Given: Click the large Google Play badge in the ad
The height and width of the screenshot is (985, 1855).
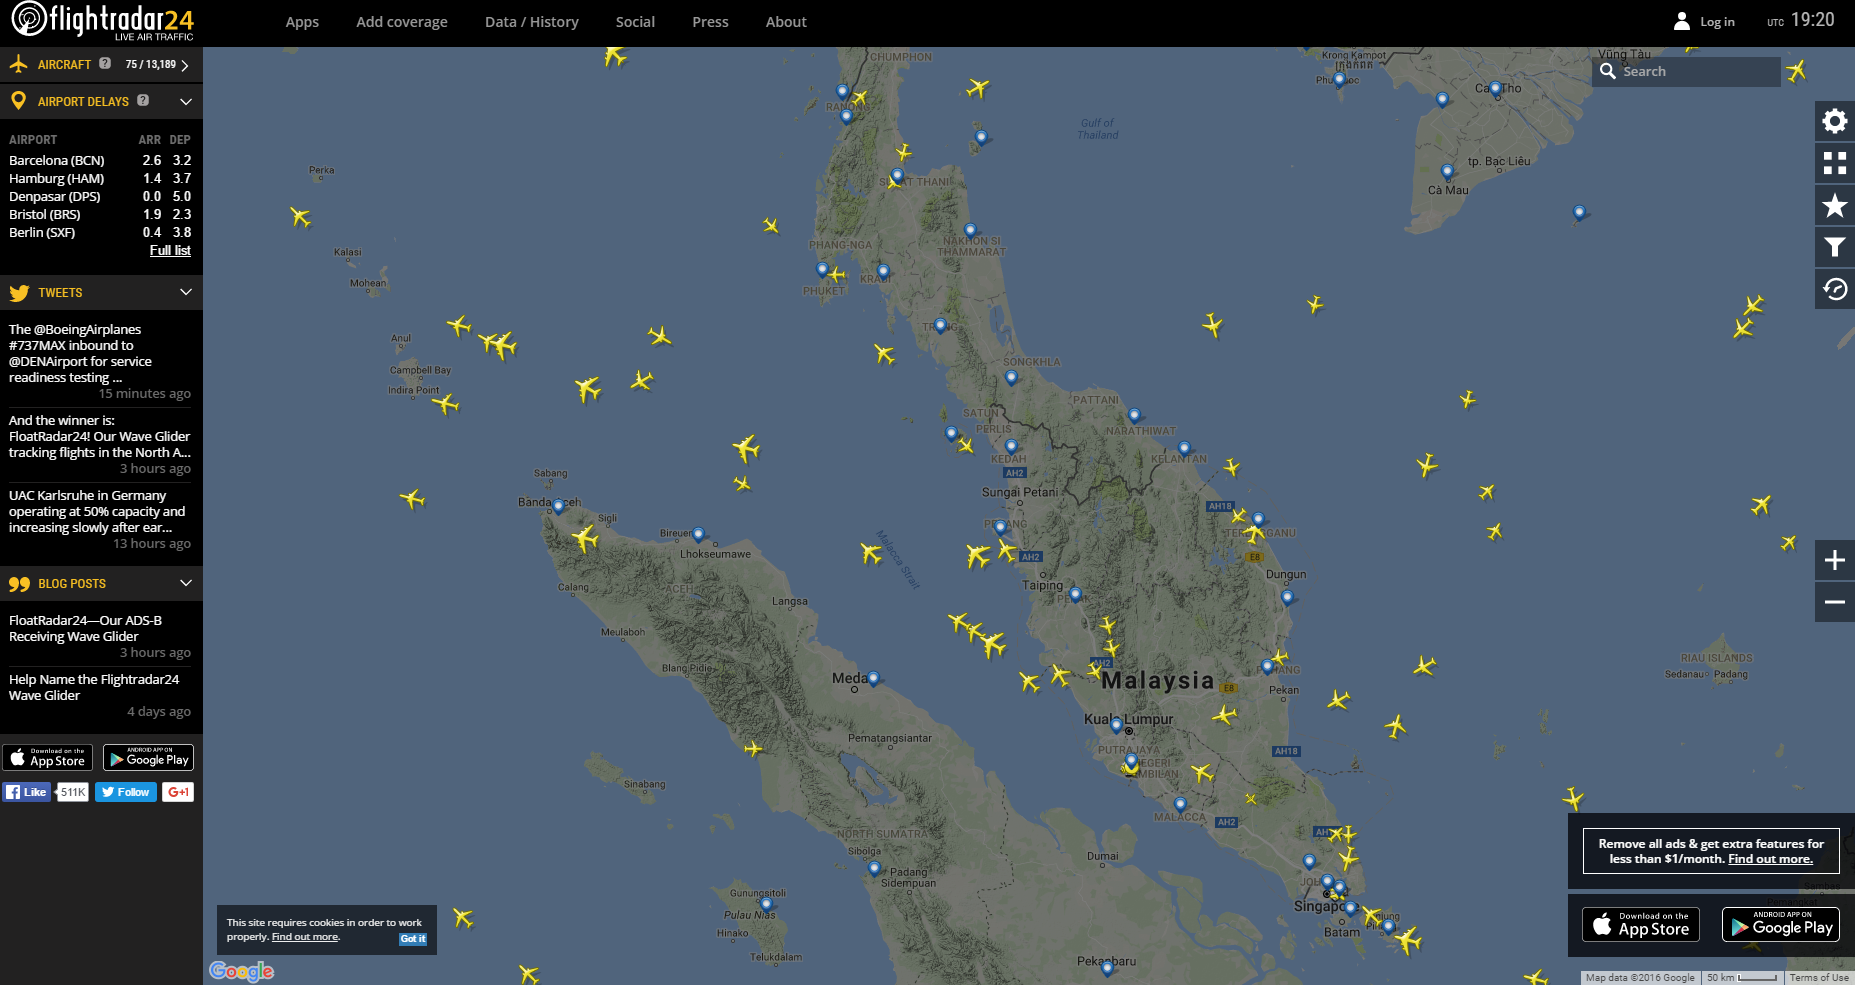Looking at the screenshot, I should point(1781,924).
